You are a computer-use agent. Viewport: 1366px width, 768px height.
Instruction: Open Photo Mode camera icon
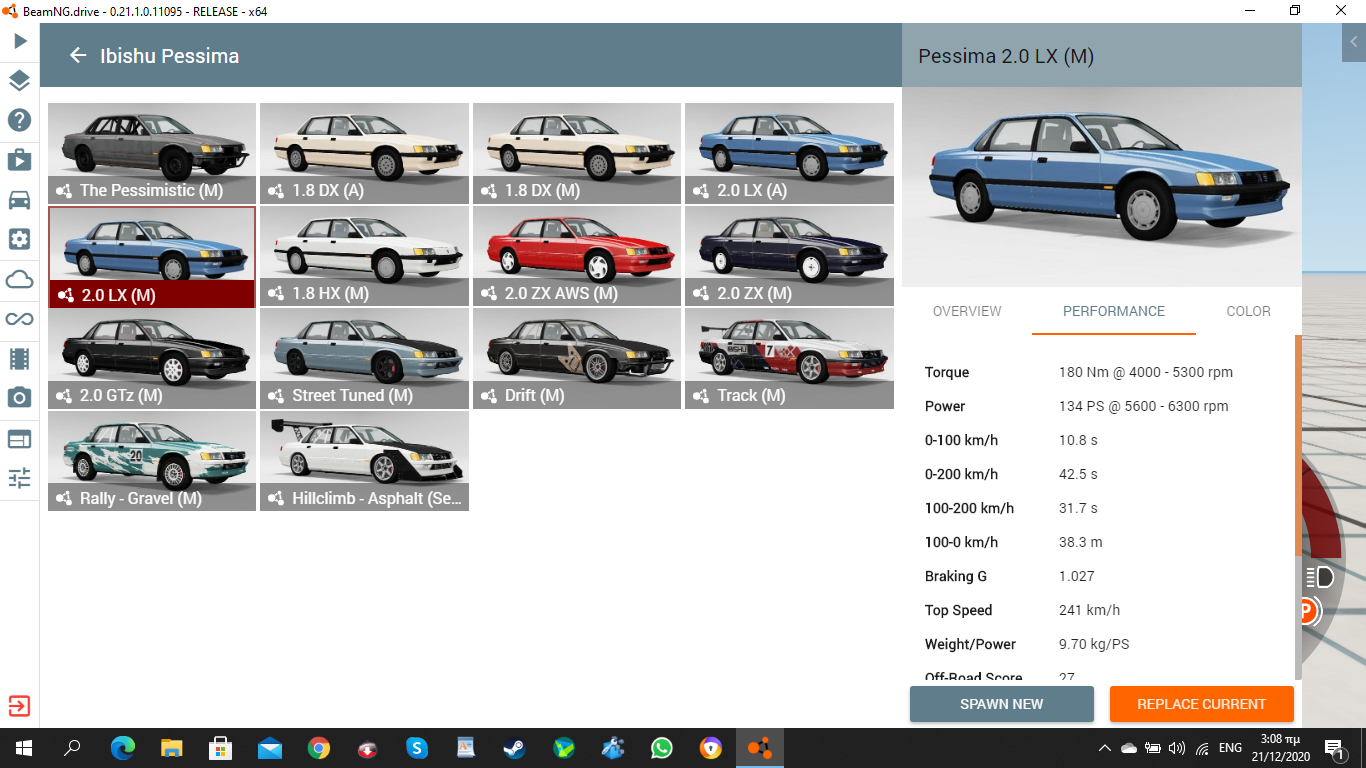click(x=19, y=398)
